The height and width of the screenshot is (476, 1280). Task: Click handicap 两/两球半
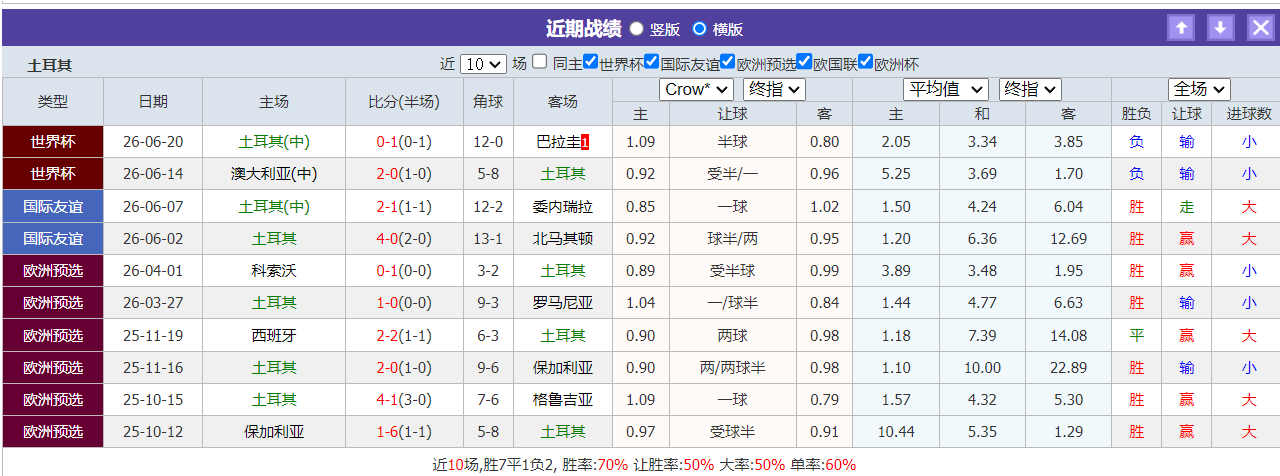point(733,368)
